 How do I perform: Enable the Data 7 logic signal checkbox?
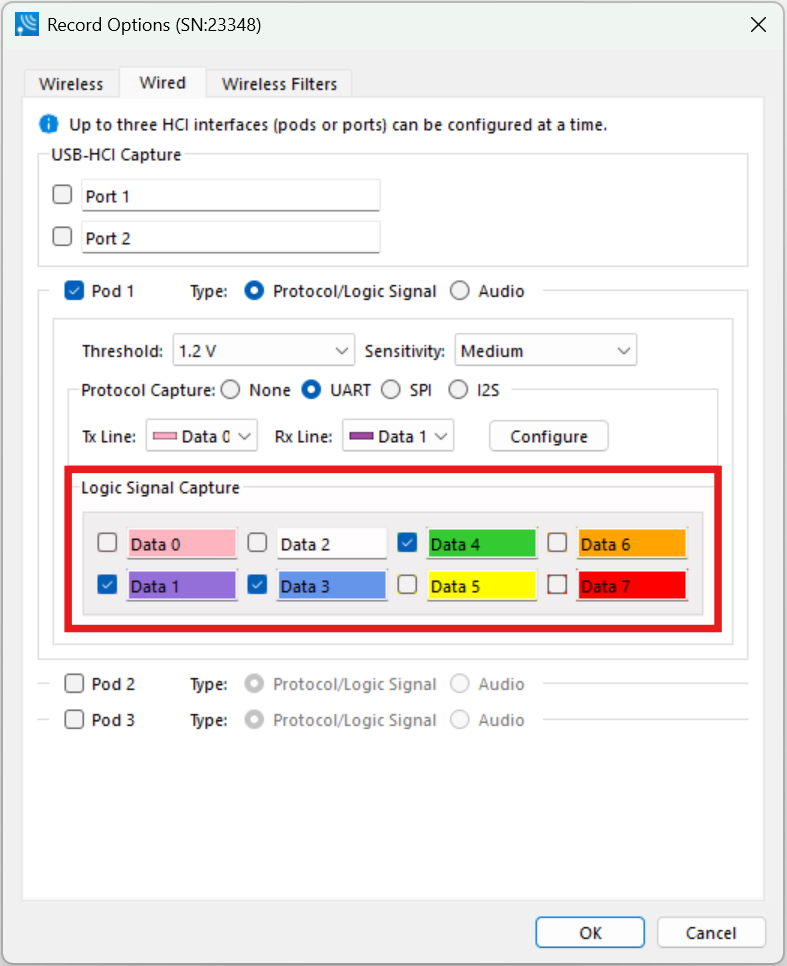(557, 584)
